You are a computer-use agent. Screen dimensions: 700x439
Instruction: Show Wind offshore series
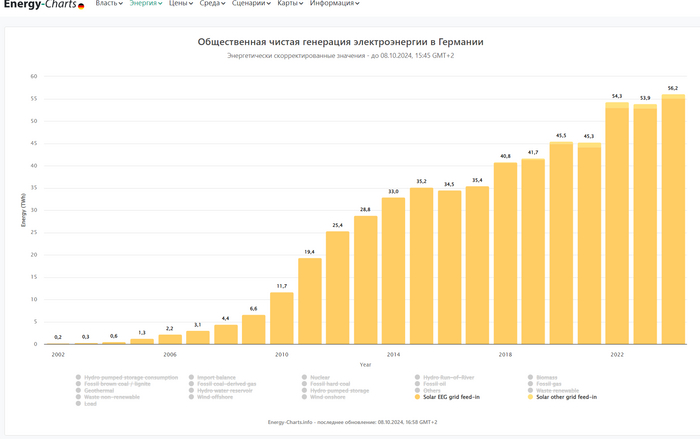211,397
